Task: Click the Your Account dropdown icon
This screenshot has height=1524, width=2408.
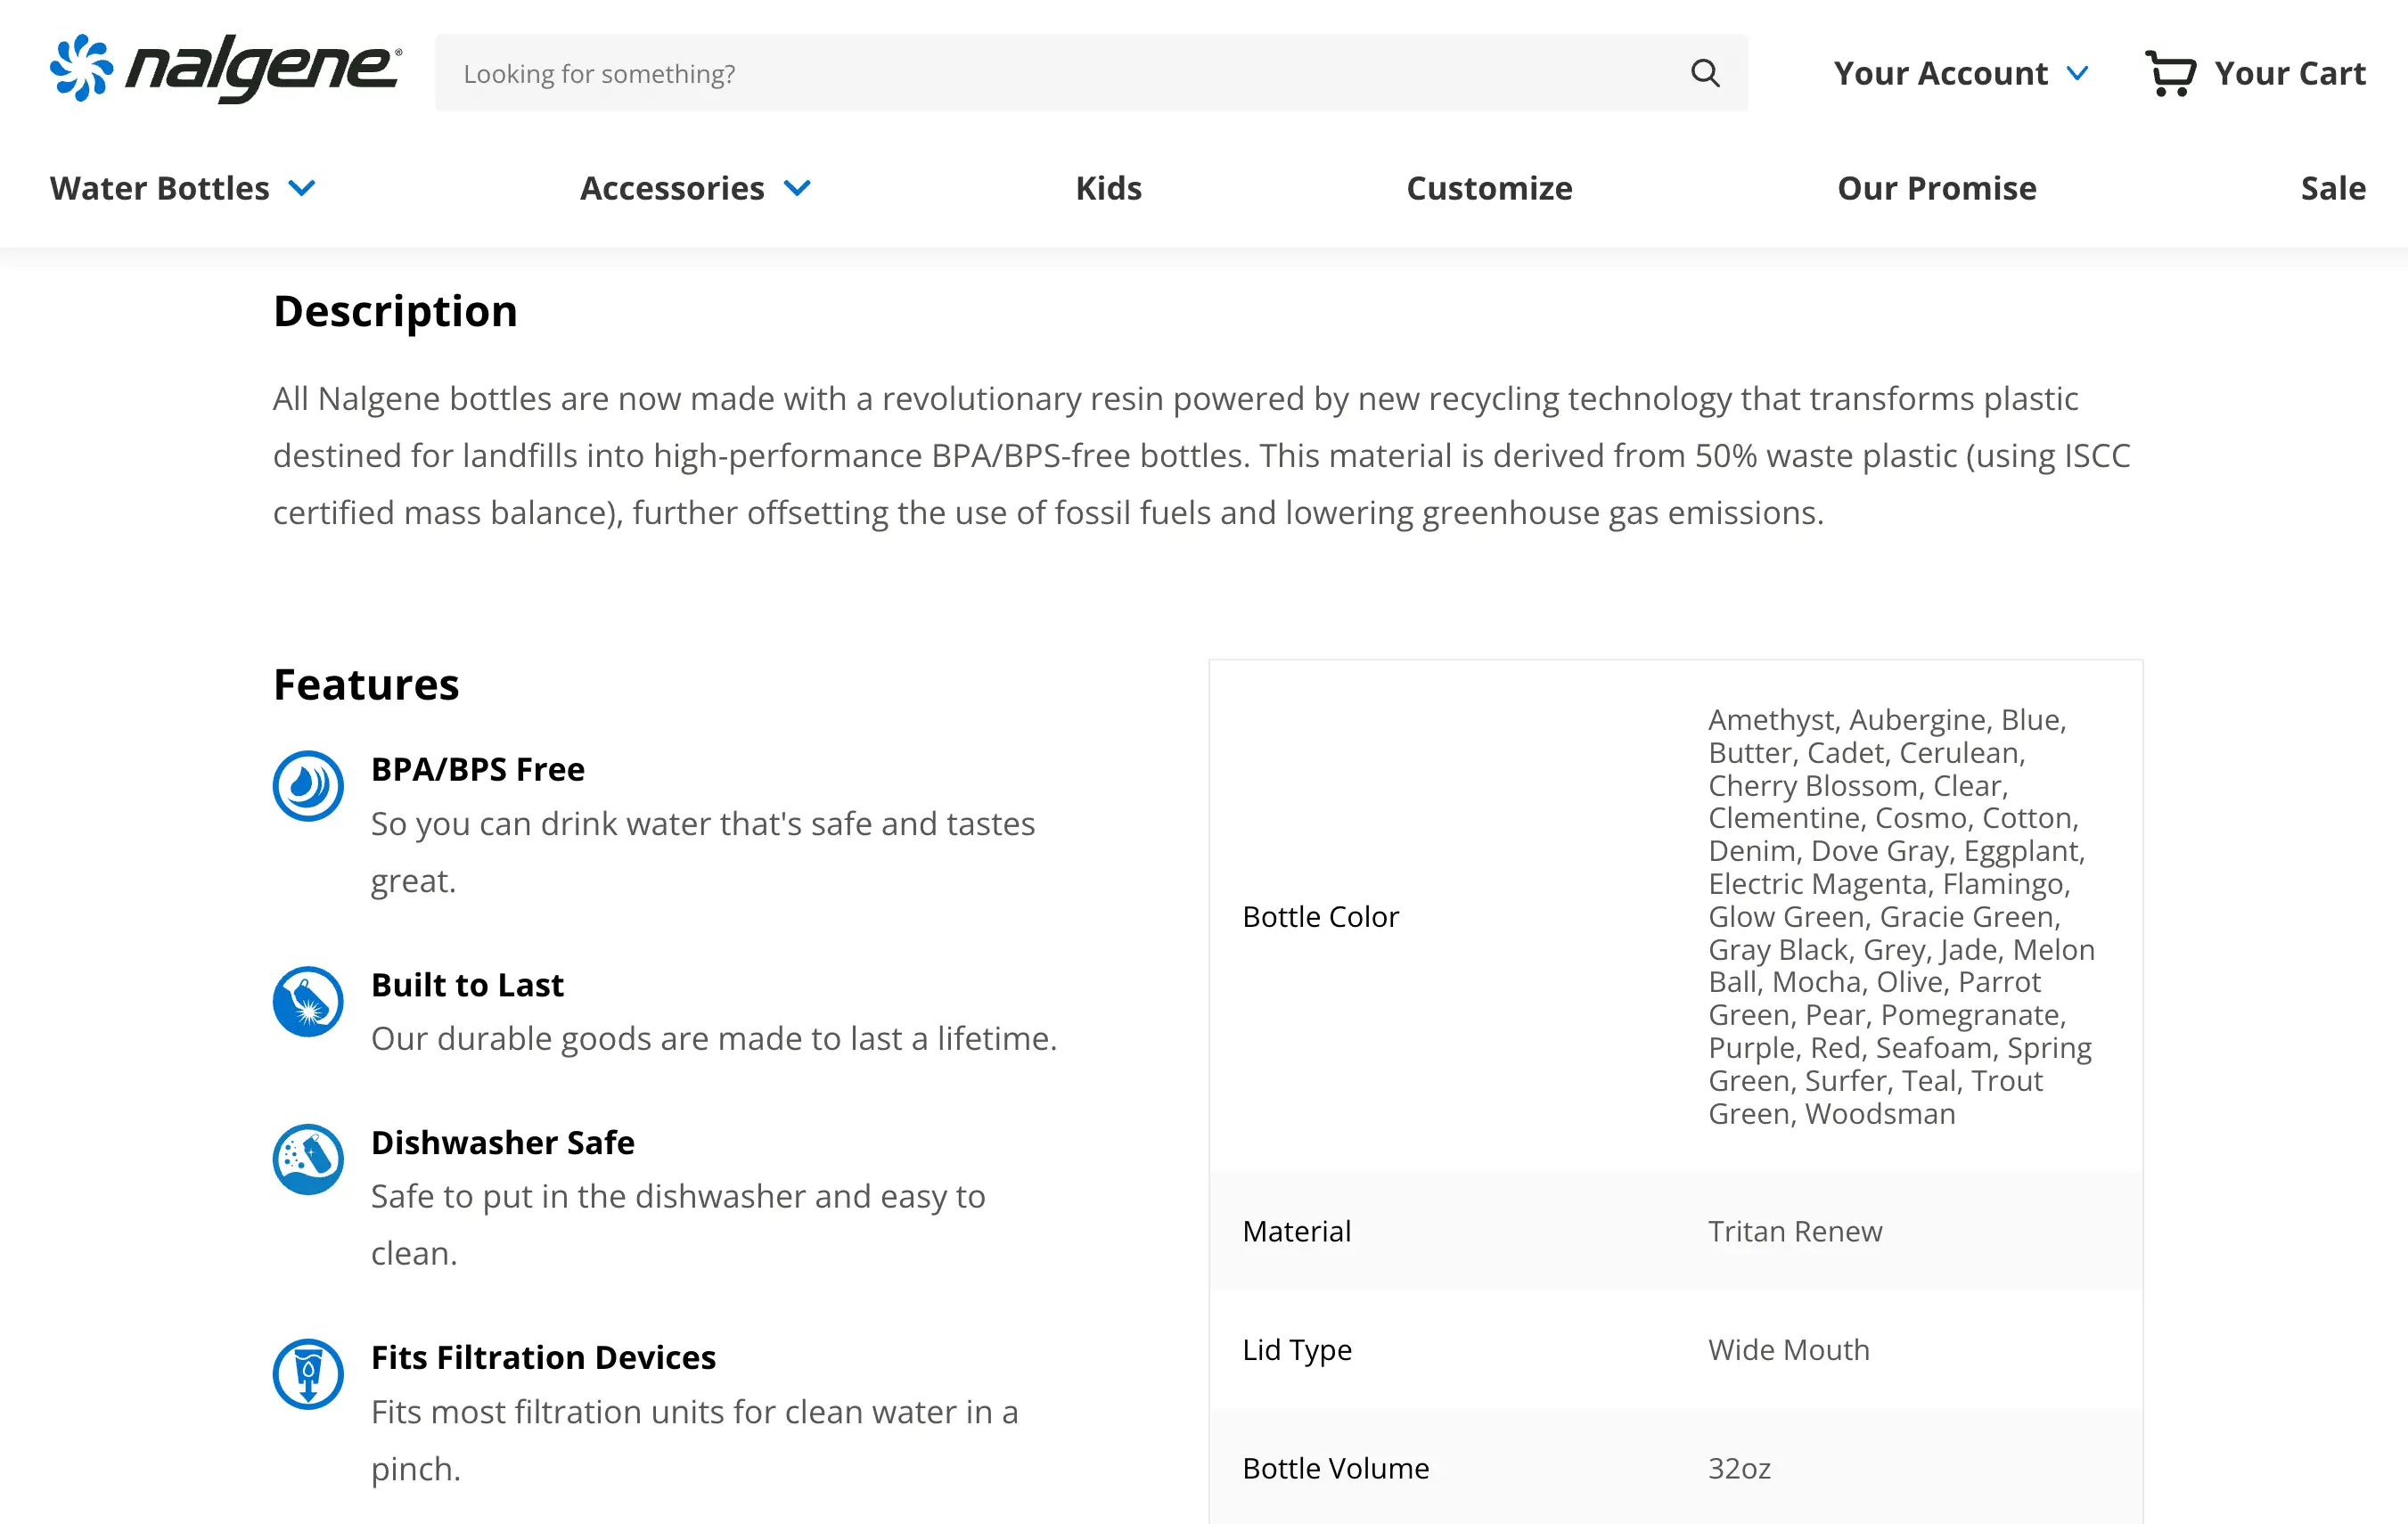Action: tap(2080, 74)
